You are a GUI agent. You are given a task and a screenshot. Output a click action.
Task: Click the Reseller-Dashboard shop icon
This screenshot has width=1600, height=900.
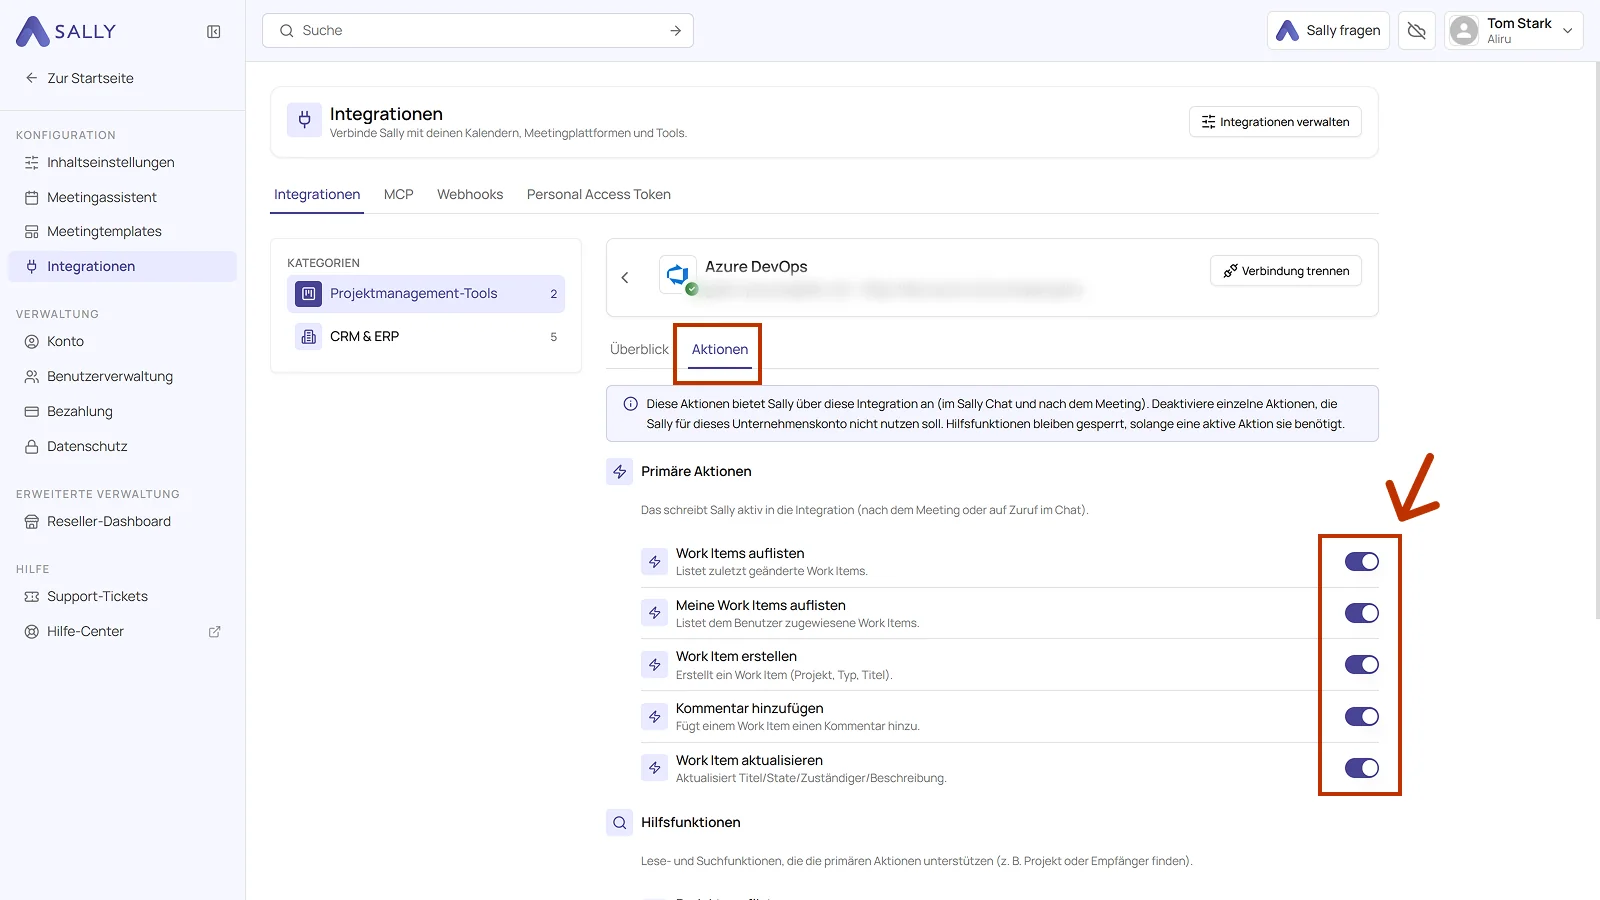click(32, 521)
